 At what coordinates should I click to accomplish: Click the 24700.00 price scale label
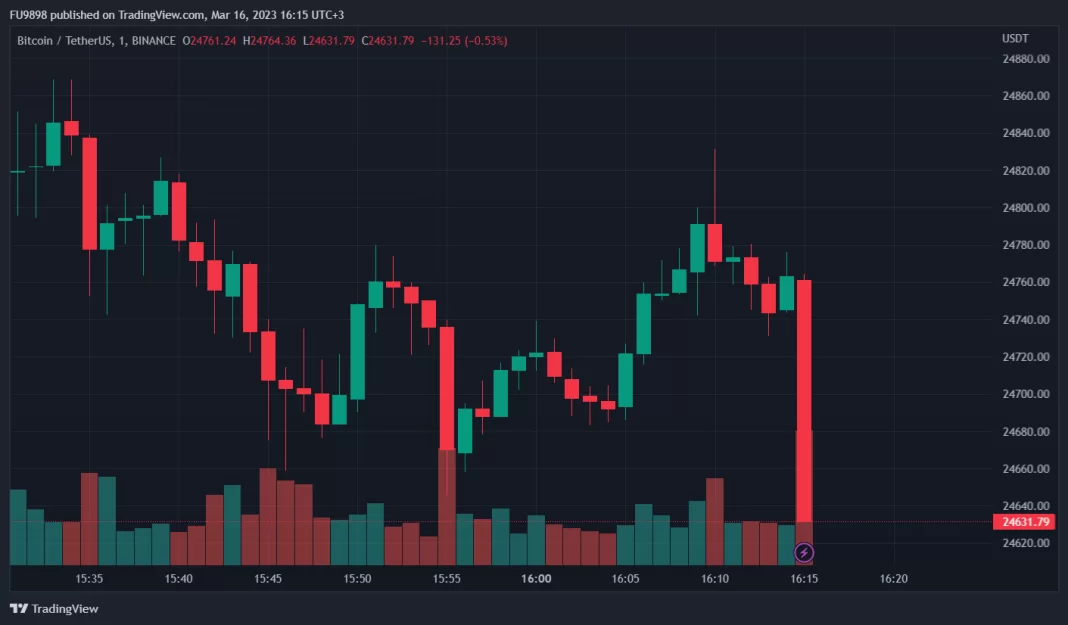click(1026, 394)
